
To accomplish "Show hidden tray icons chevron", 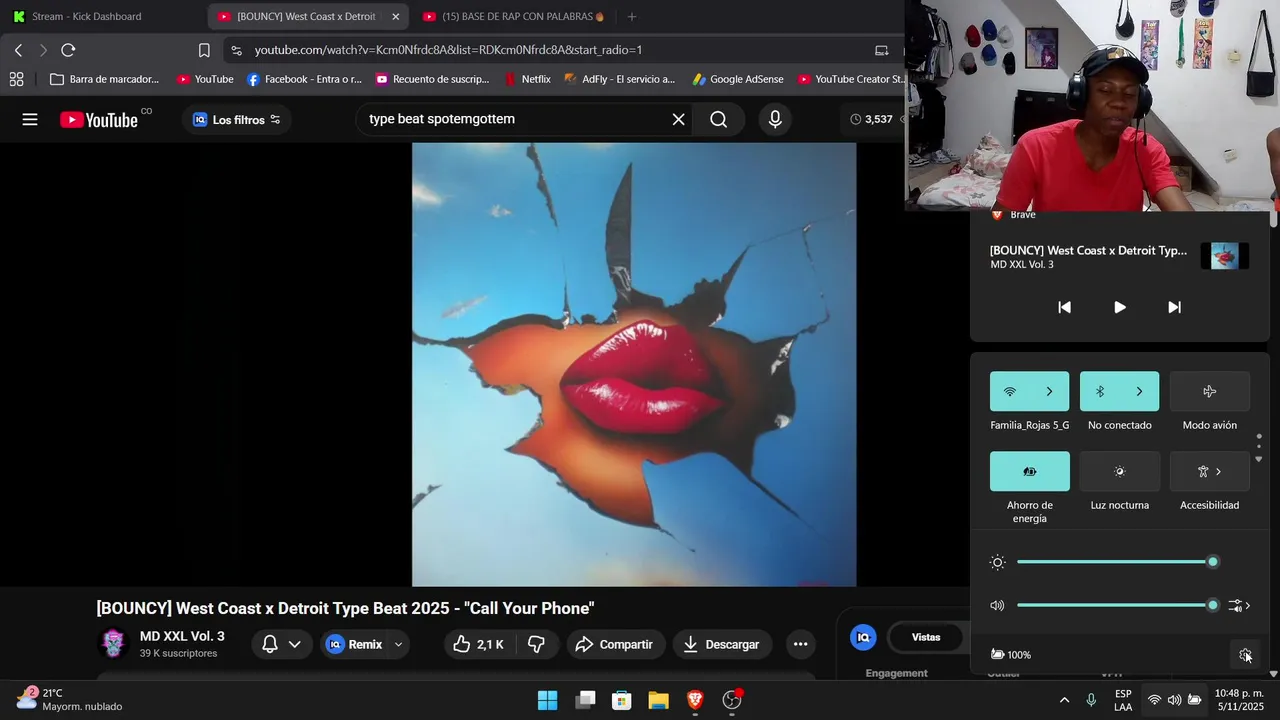I will [1064, 700].
